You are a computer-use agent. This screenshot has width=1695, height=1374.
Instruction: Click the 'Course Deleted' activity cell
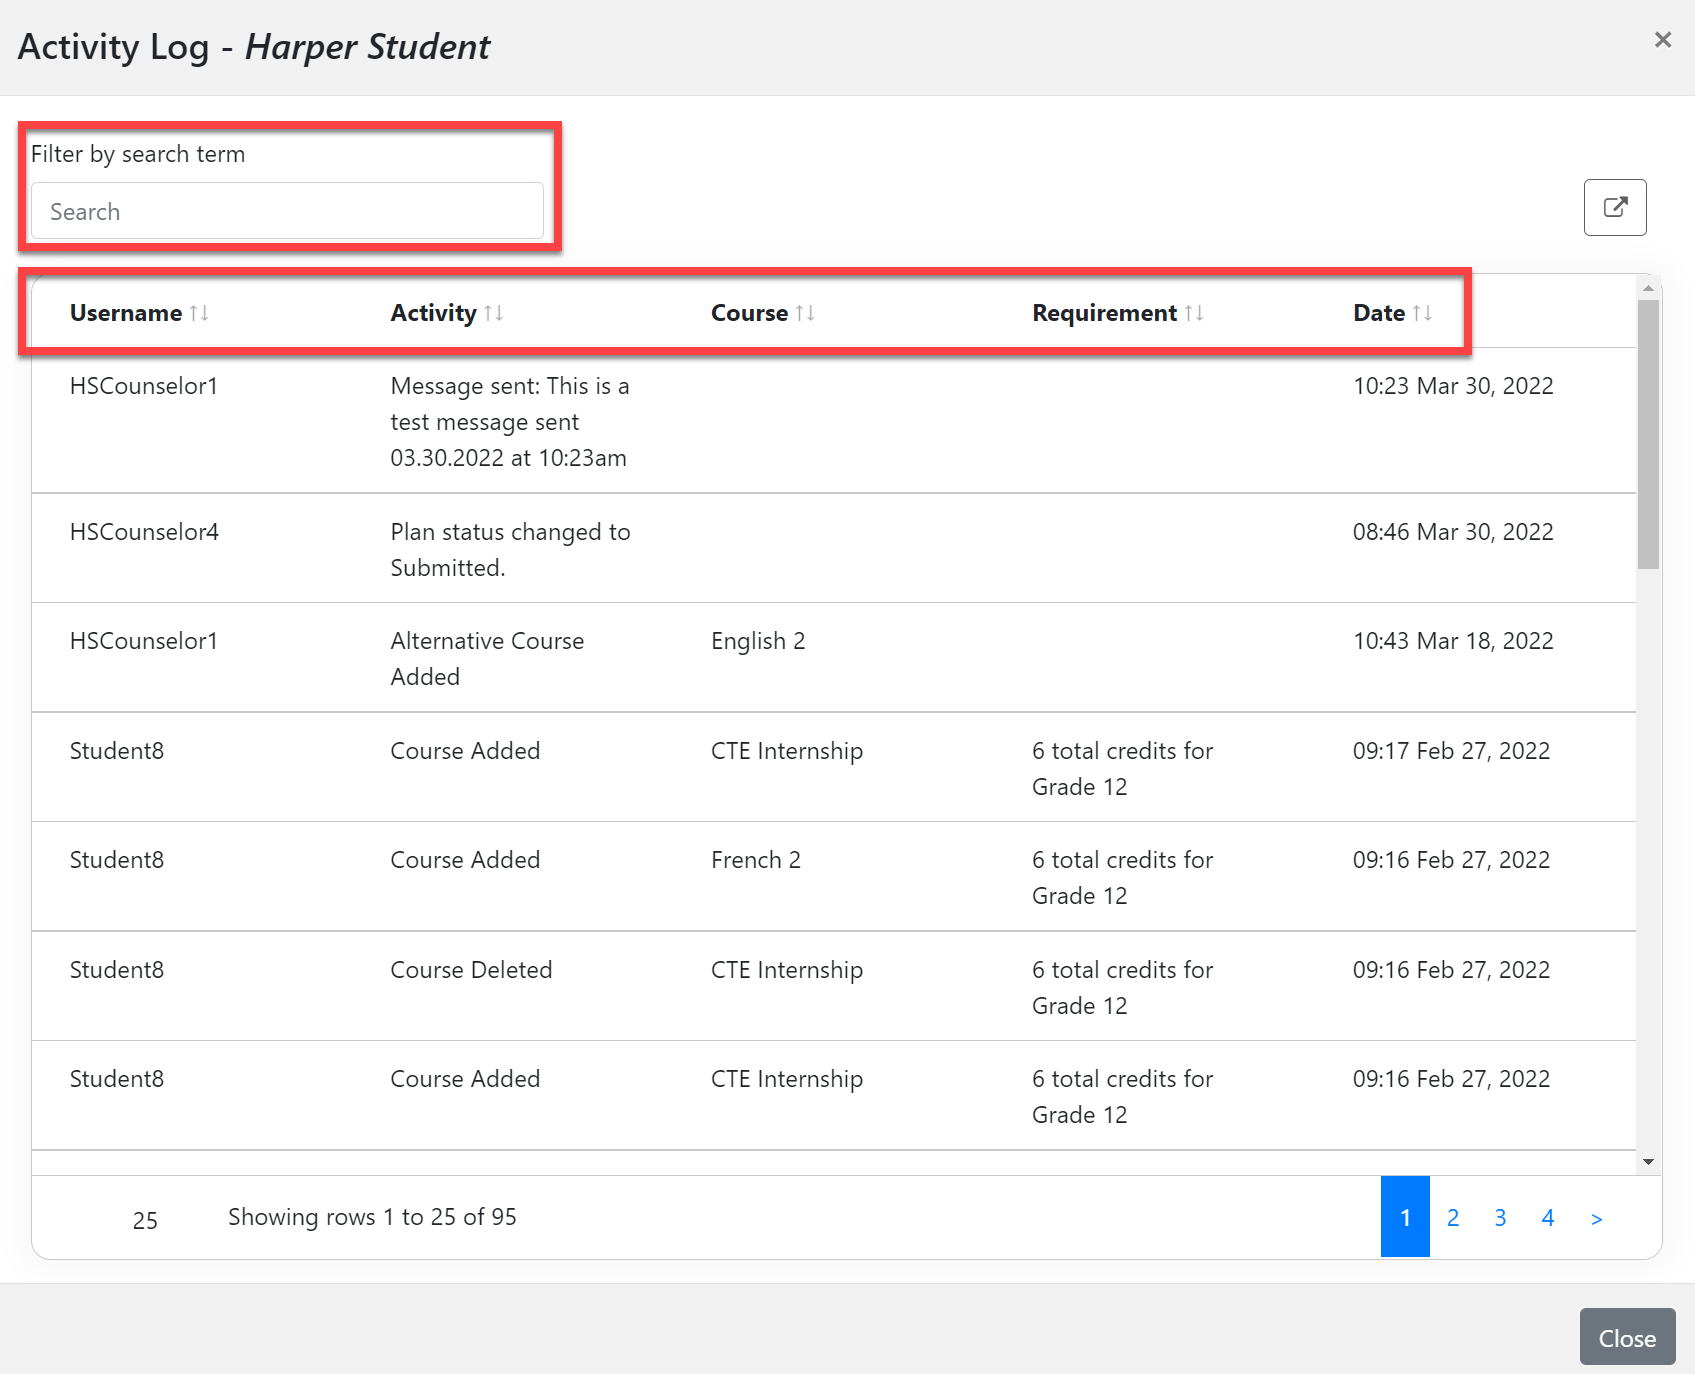click(471, 969)
